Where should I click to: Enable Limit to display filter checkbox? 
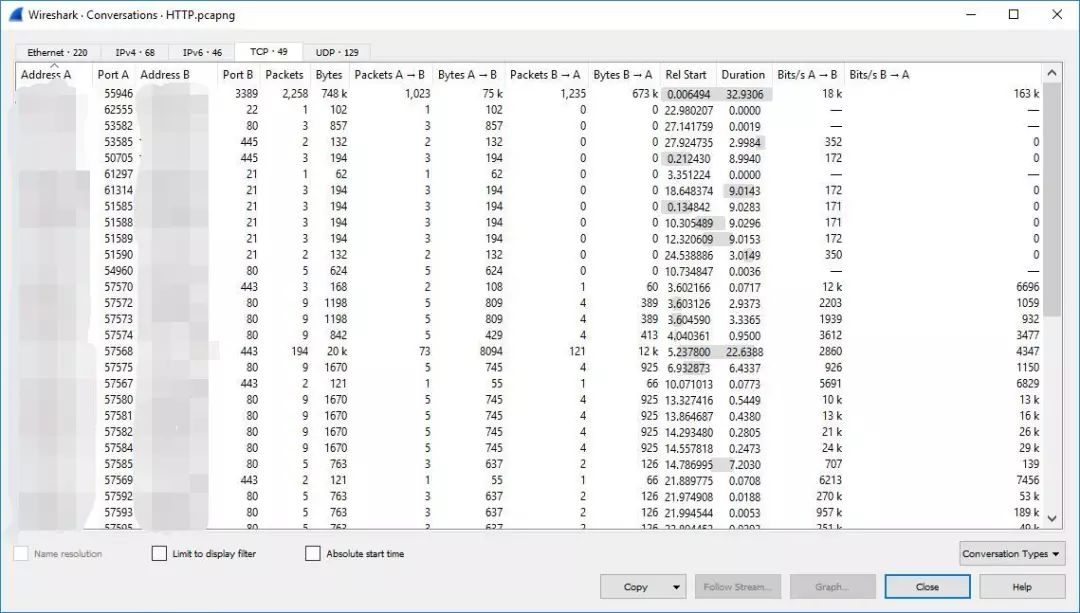click(159, 554)
